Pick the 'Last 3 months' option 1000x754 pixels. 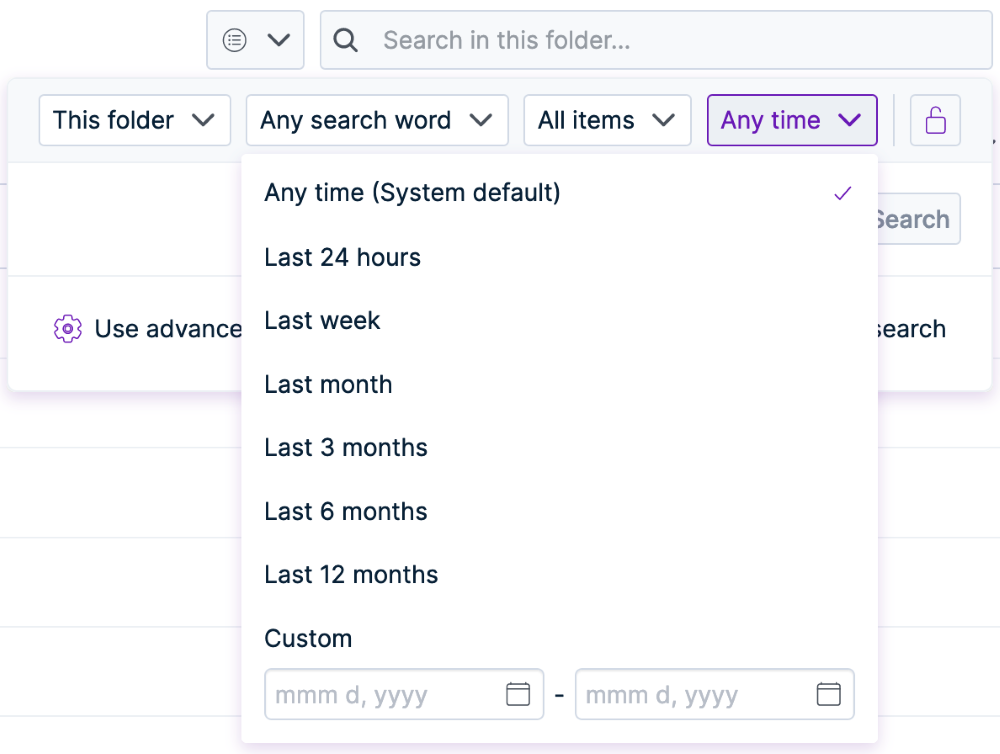[559, 447]
